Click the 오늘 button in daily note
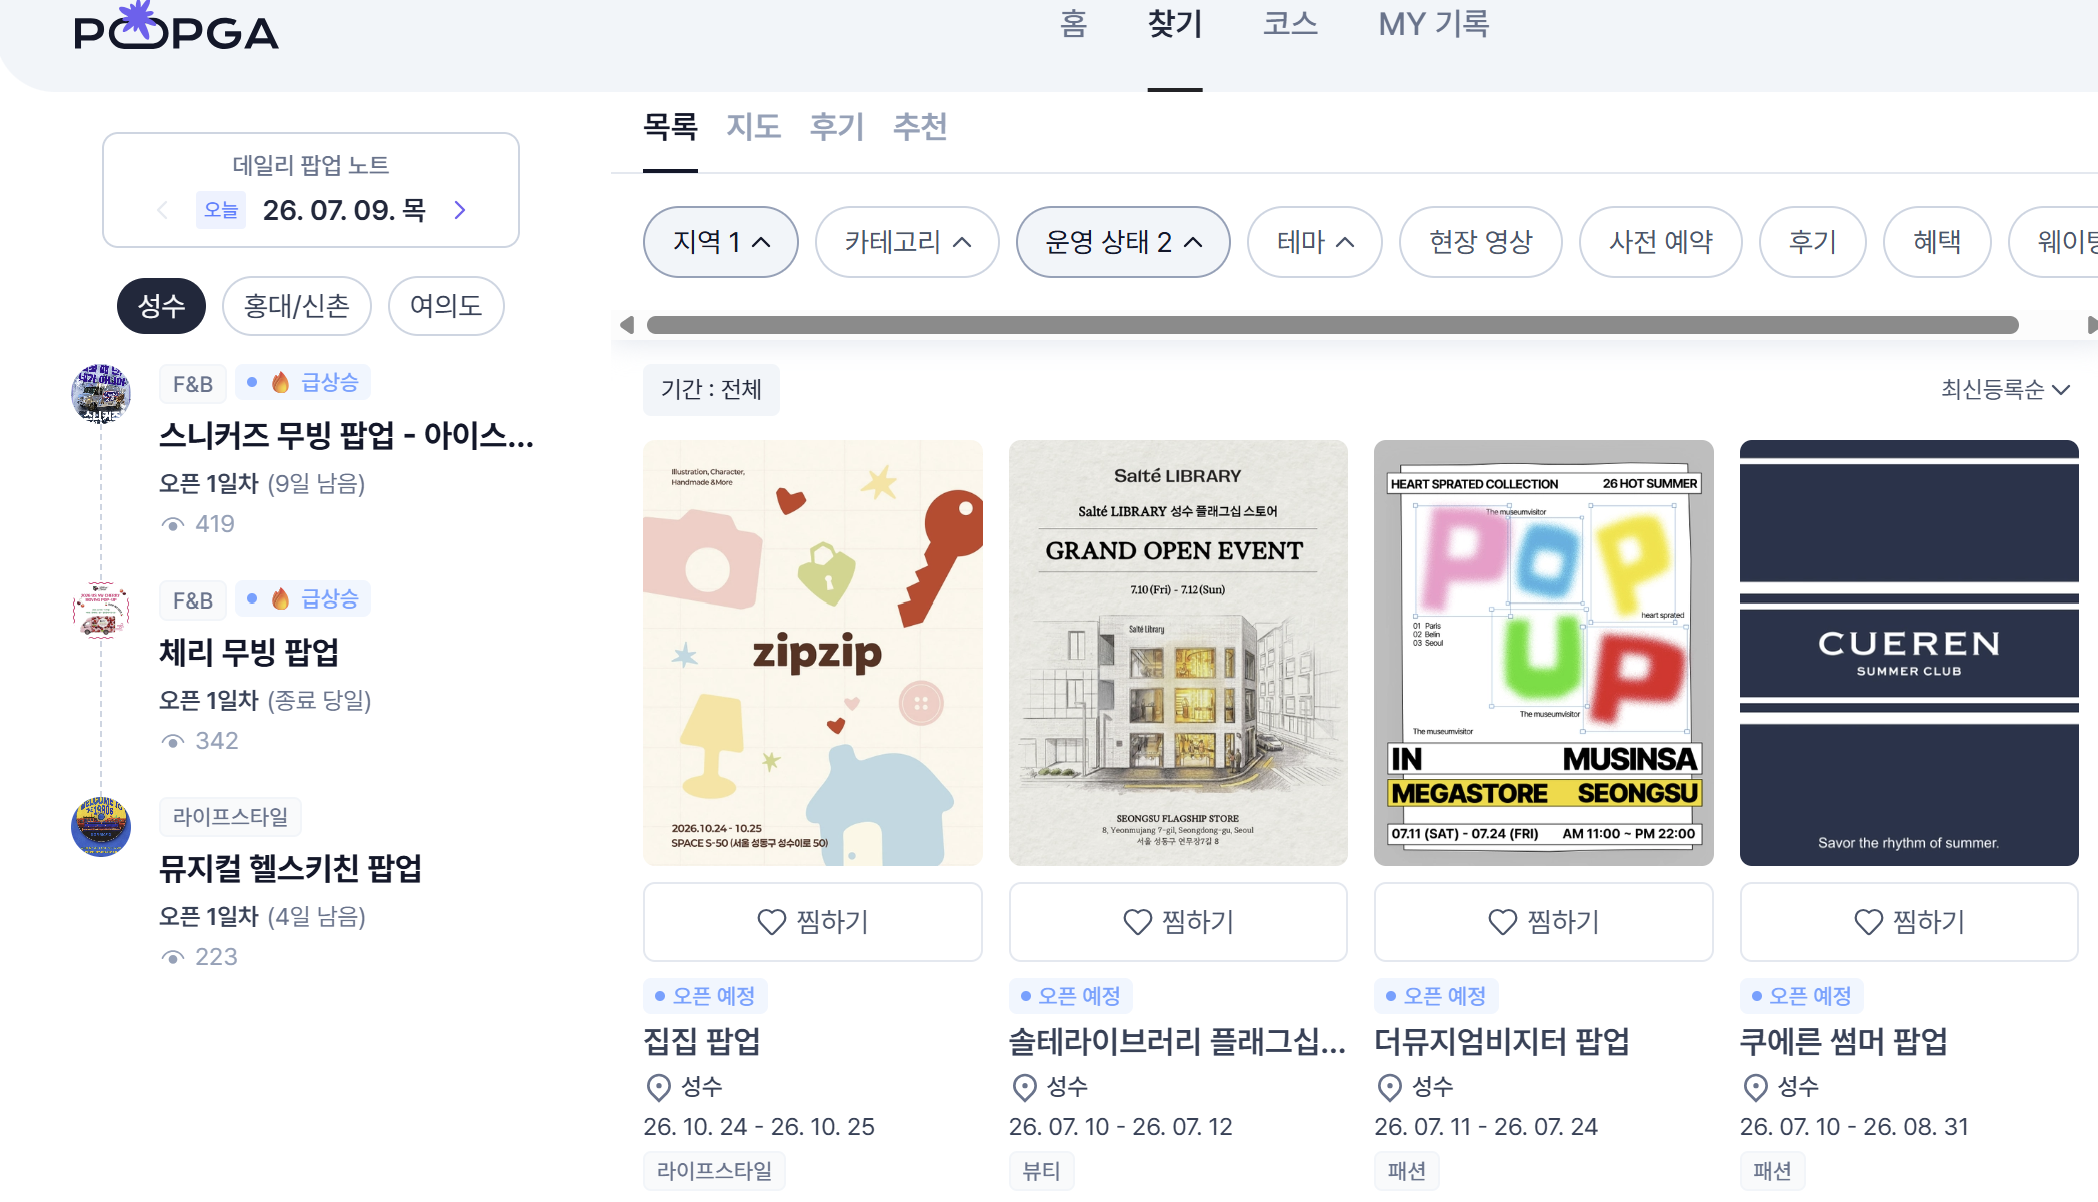 [221, 210]
